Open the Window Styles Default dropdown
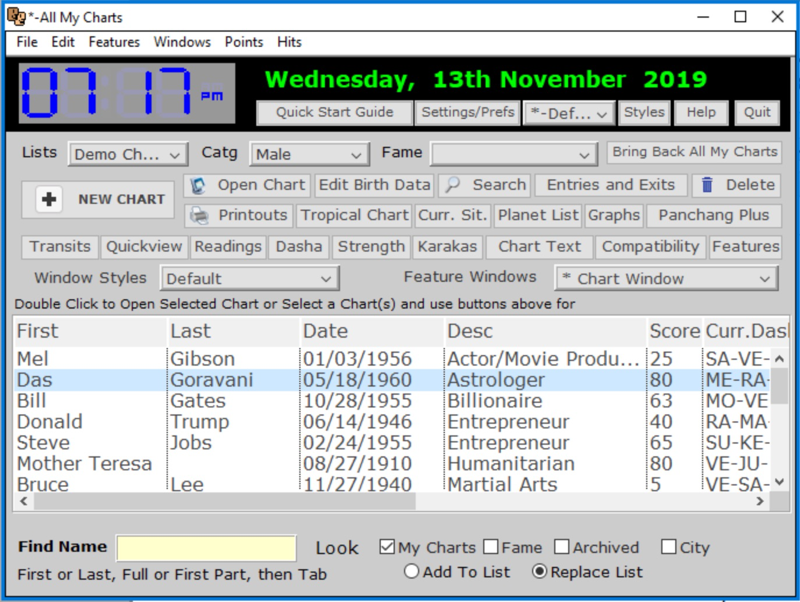Screen dimensions: 800x602 [250, 279]
